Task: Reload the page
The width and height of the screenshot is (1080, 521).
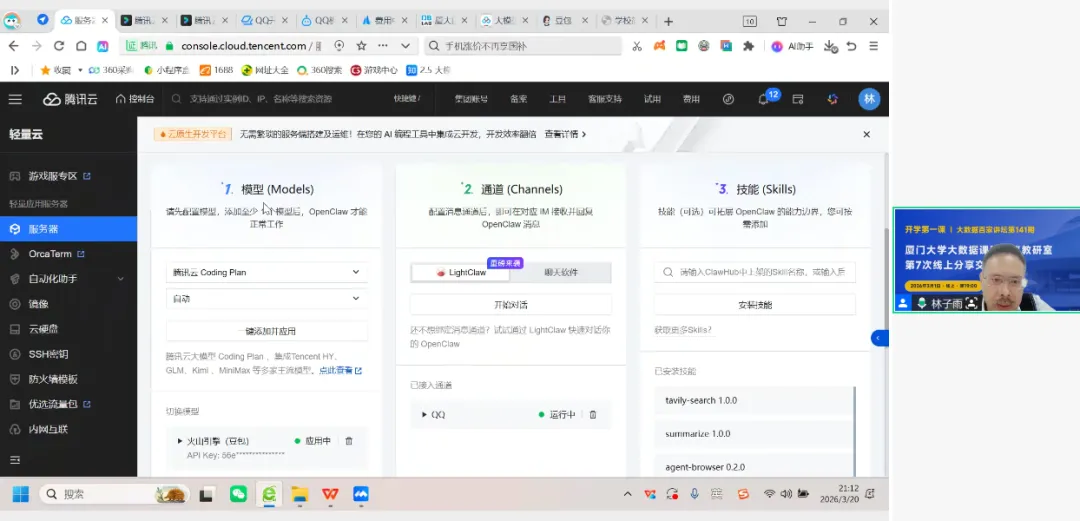Action: (59, 46)
